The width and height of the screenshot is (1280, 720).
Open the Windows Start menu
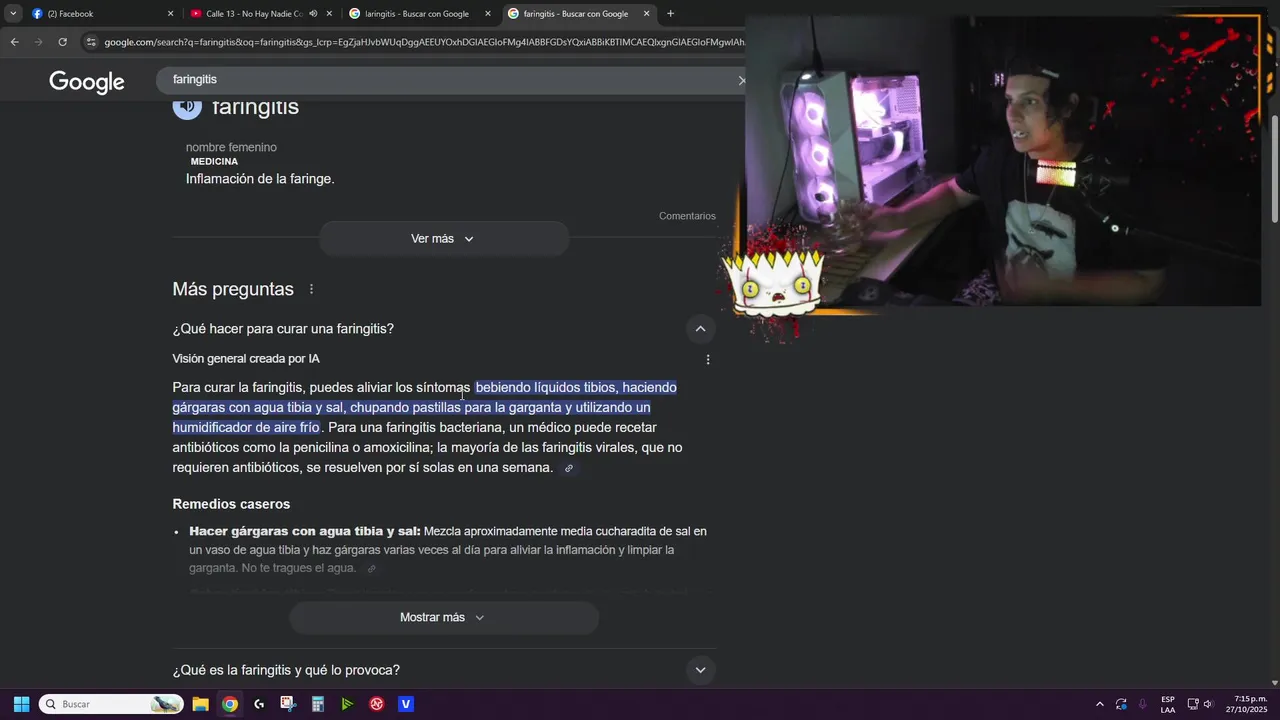click(x=21, y=704)
